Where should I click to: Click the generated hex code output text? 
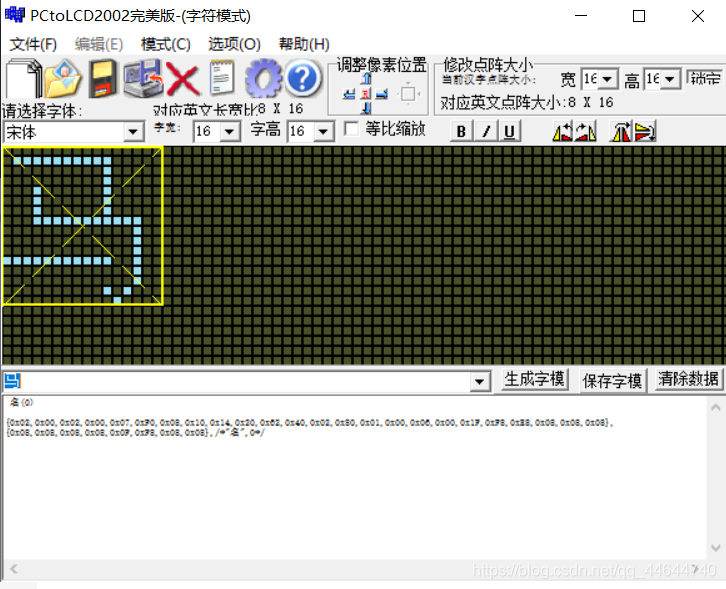click(x=309, y=427)
